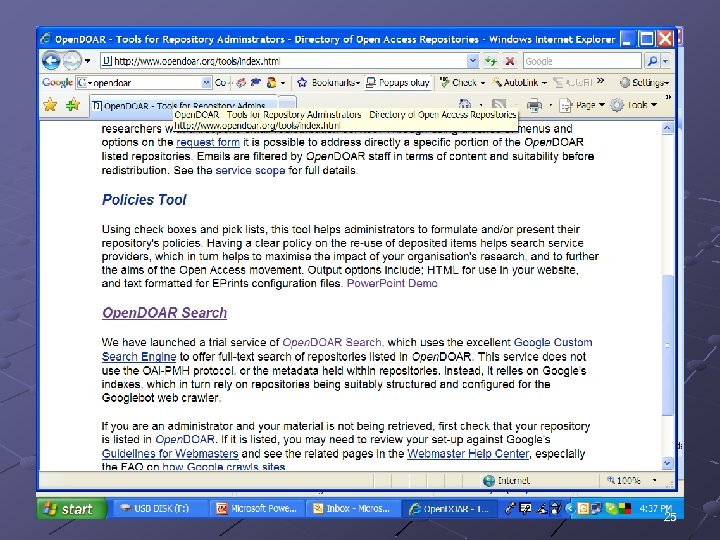This screenshot has height=540, width=720.
Task: Open the Tools menu with gear icon
Action: click(634, 105)
